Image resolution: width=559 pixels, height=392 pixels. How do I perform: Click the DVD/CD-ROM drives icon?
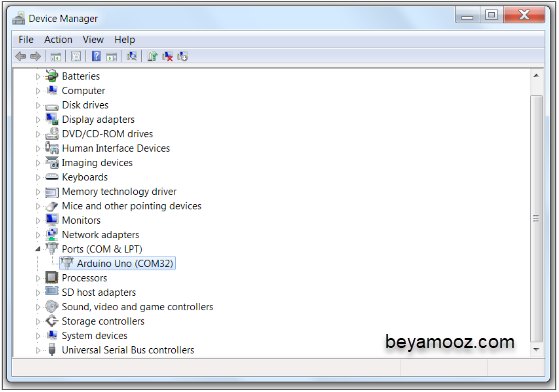52,133
